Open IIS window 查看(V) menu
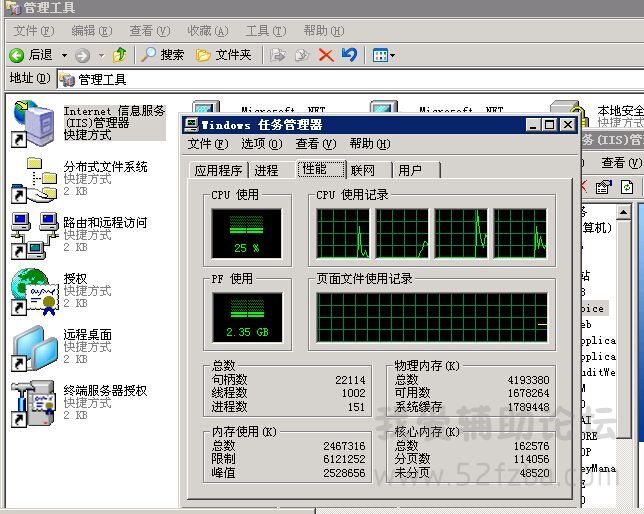Viewport: 644px width, 514px height. click(x=621, y=163)
